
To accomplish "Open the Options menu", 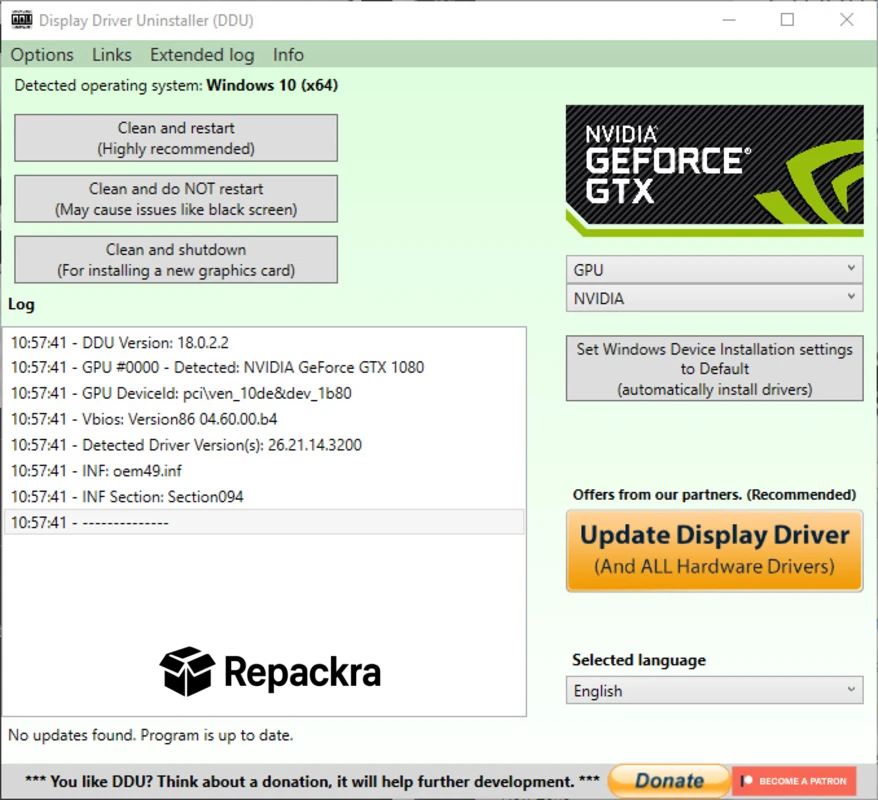I will pyautogui.click(x=42, y=55).
